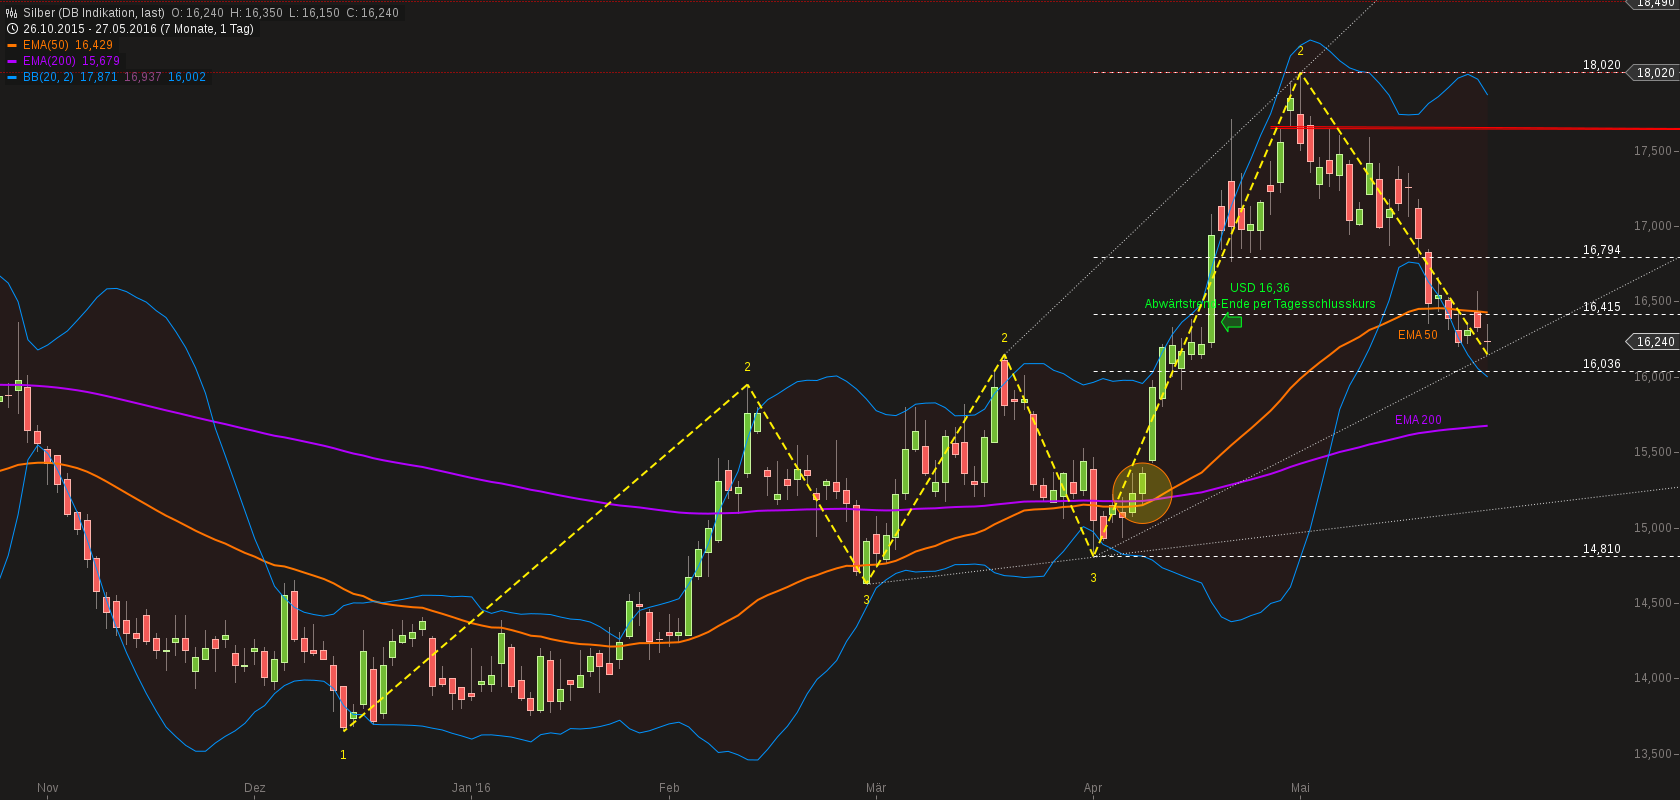Image resolution: width=1680 pixels, height=800 pixels.
Task: Click wave label '1' at December low
Action: click(343, 755)
